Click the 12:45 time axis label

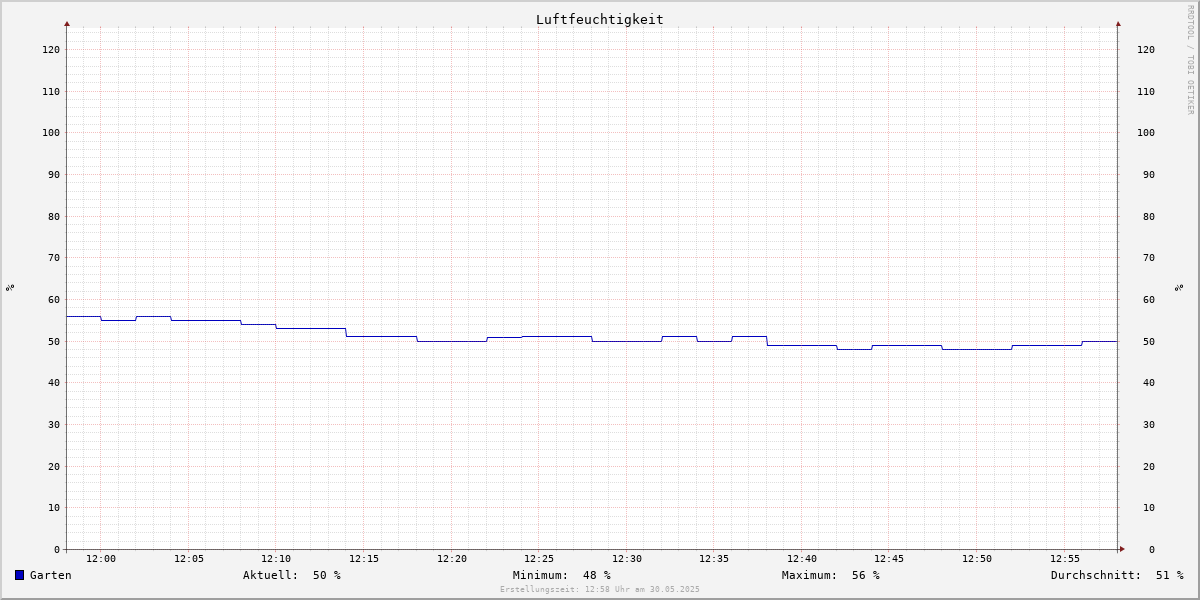890,558
